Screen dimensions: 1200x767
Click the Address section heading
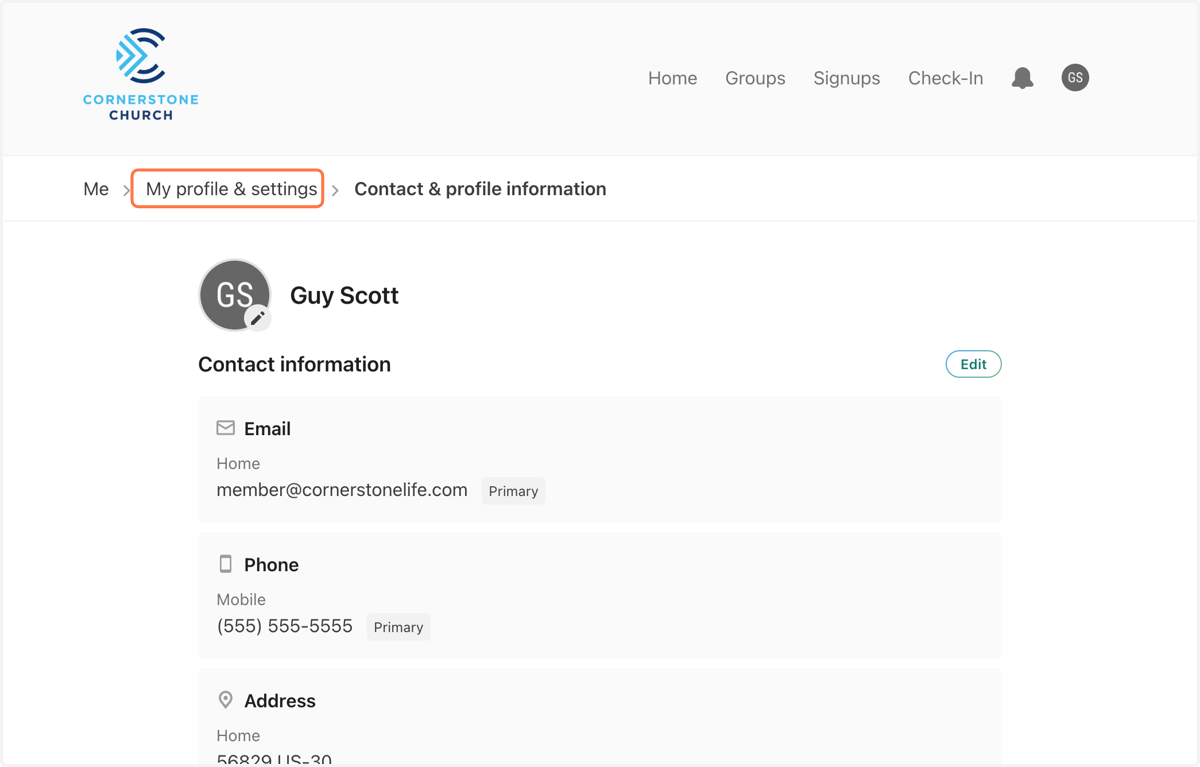click(x=280, y=701)
